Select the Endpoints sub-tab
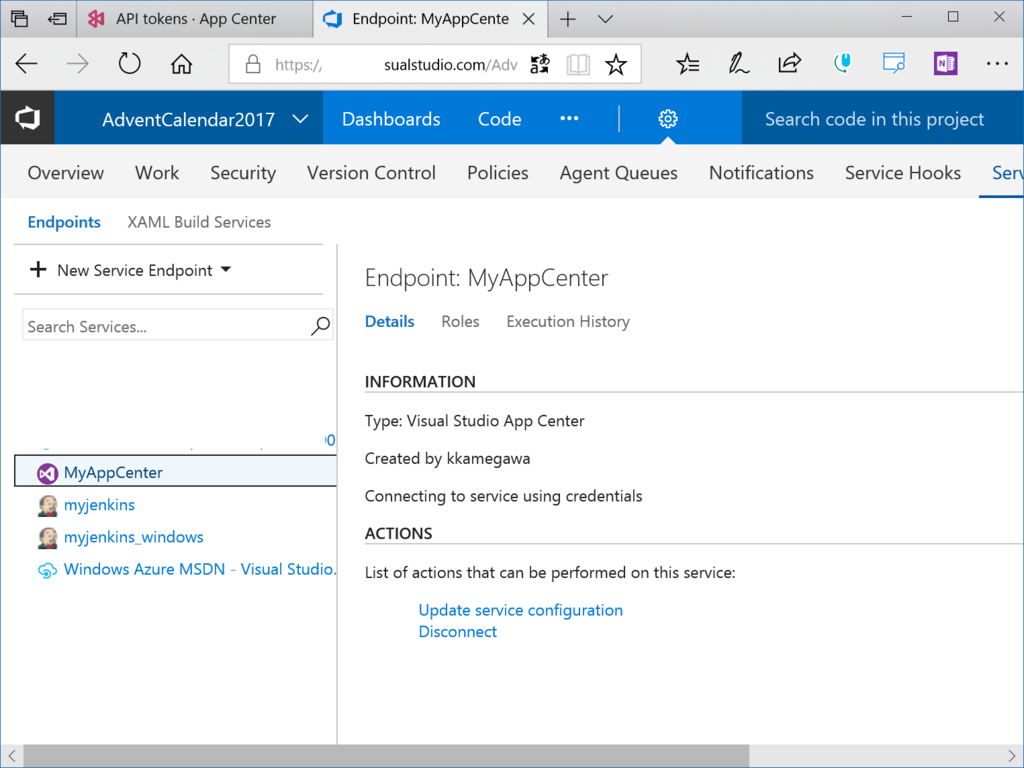The height and width of the screenshot is (768, 1024). (x=64, y=222)
